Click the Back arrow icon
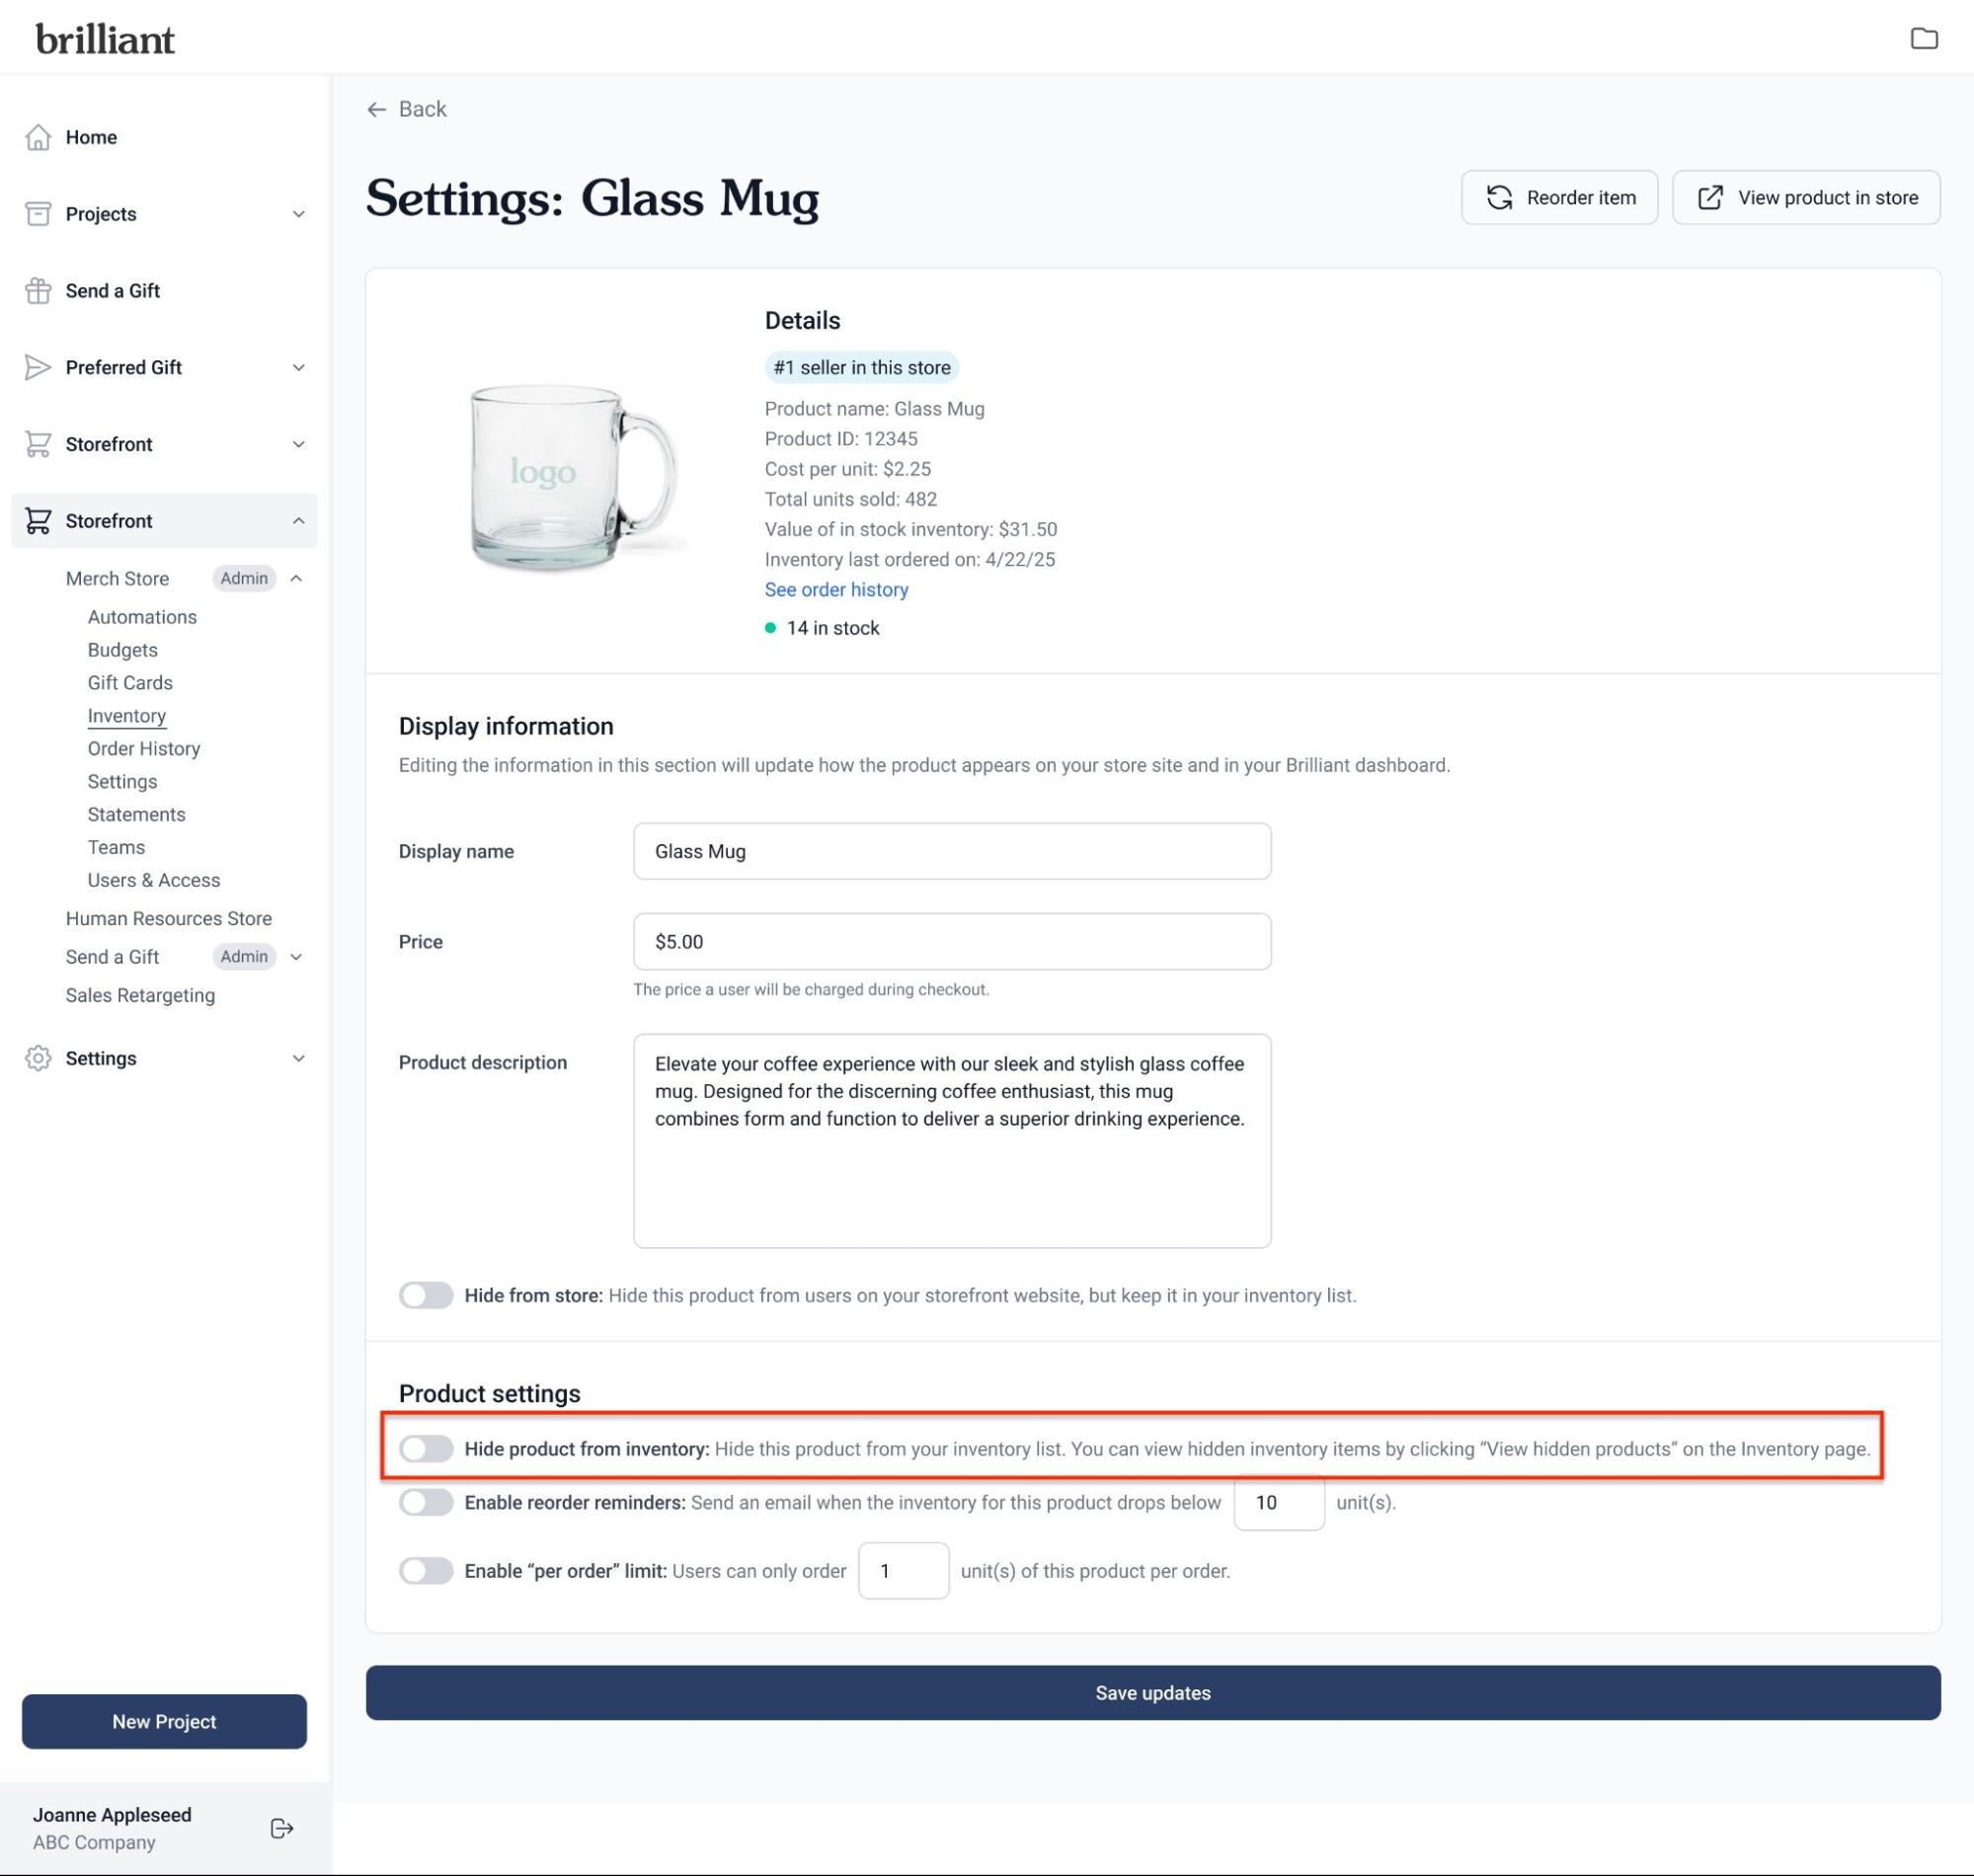The width and height of the screenshot is (1974, 1876). coord(377,109)
